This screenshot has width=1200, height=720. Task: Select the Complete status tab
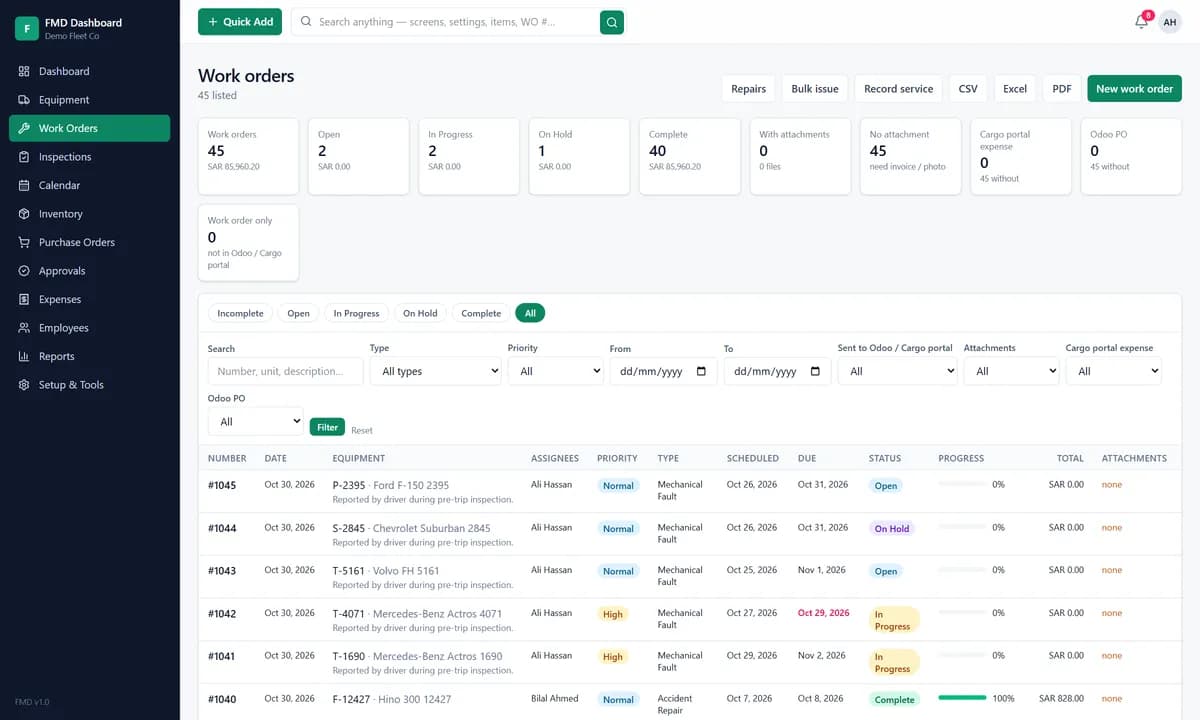pos(481,313)
